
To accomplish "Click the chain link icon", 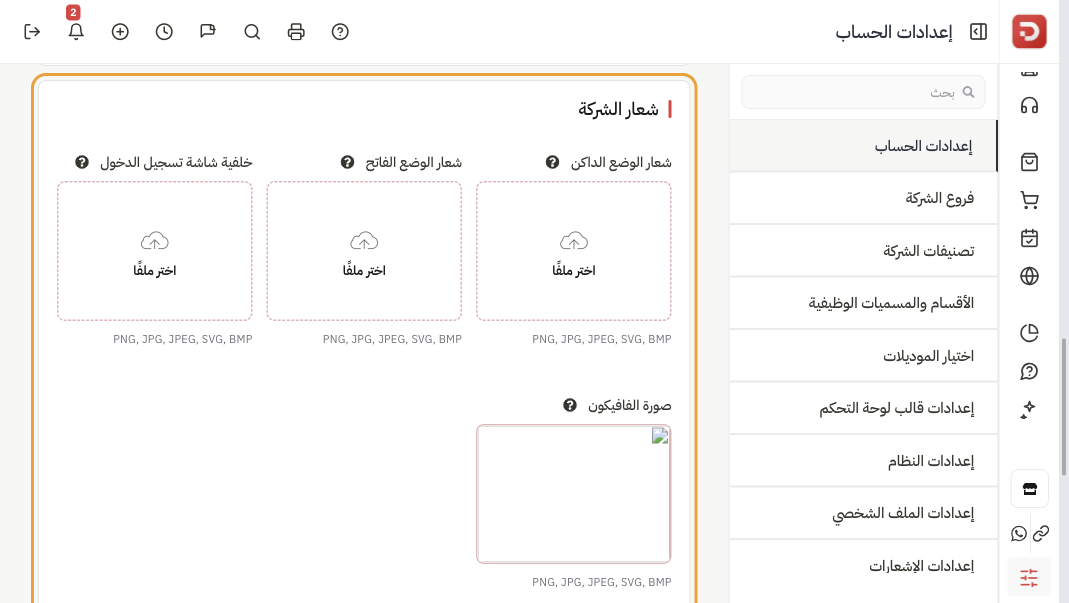I will click(1041, 533).
